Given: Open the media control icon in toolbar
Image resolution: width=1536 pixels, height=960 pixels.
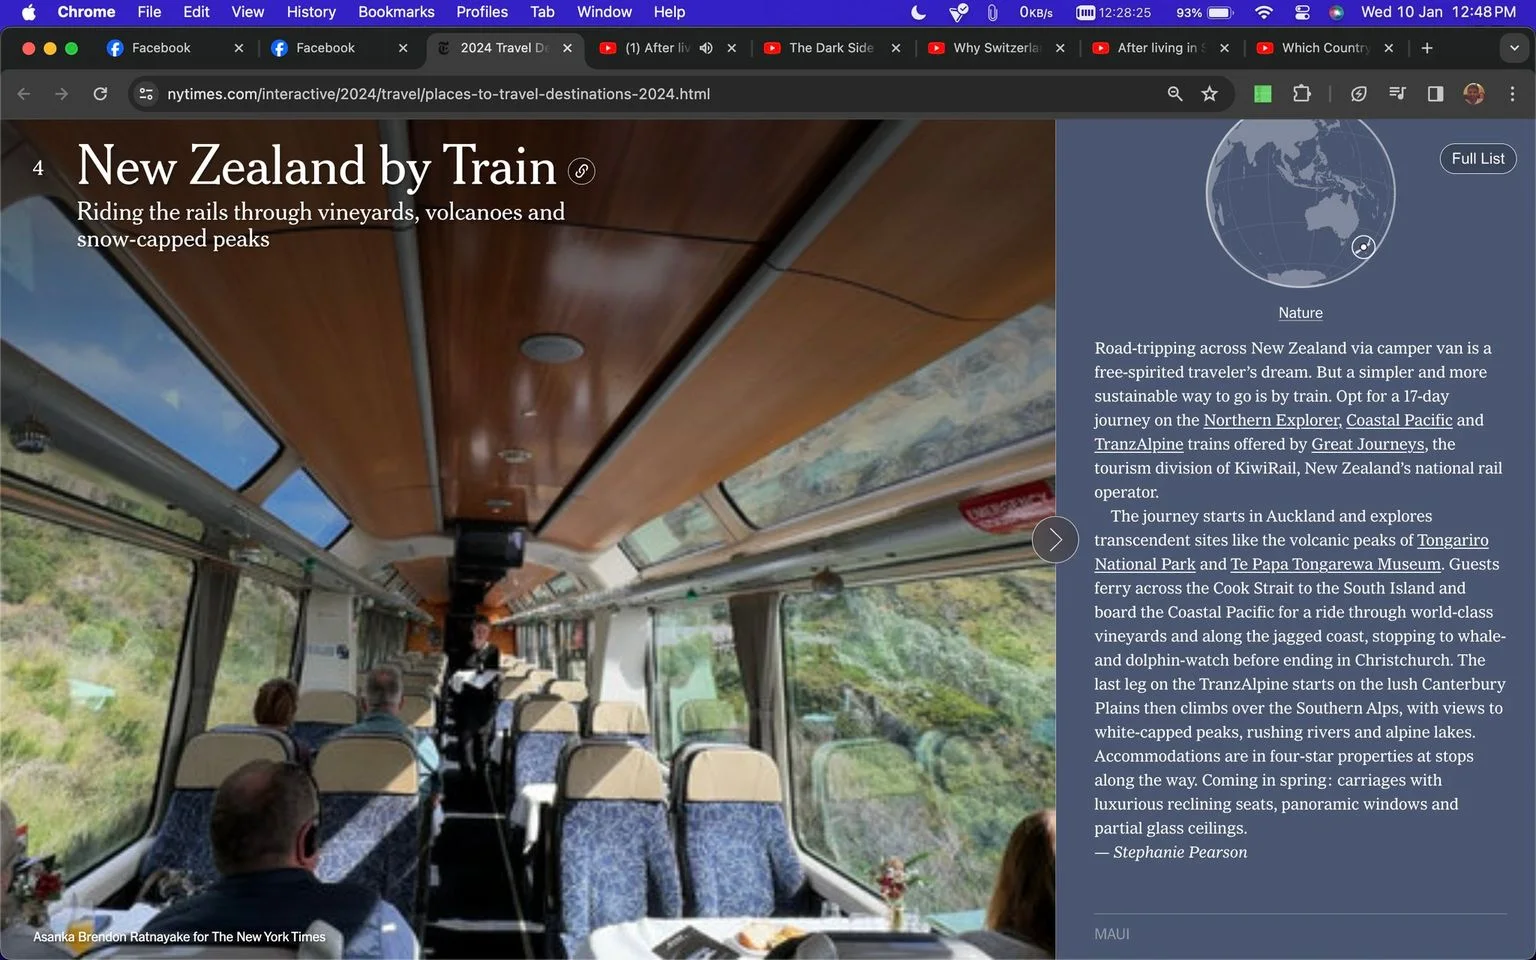Looking at the screenshot, I should (1397, 94).
